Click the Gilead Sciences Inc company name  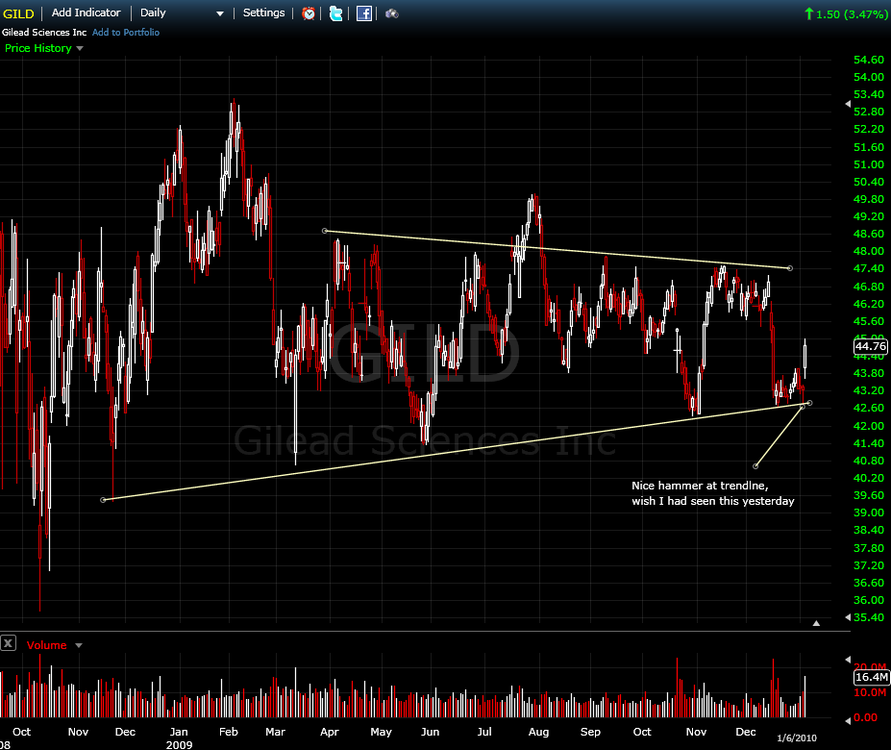(x=44, y=32)
